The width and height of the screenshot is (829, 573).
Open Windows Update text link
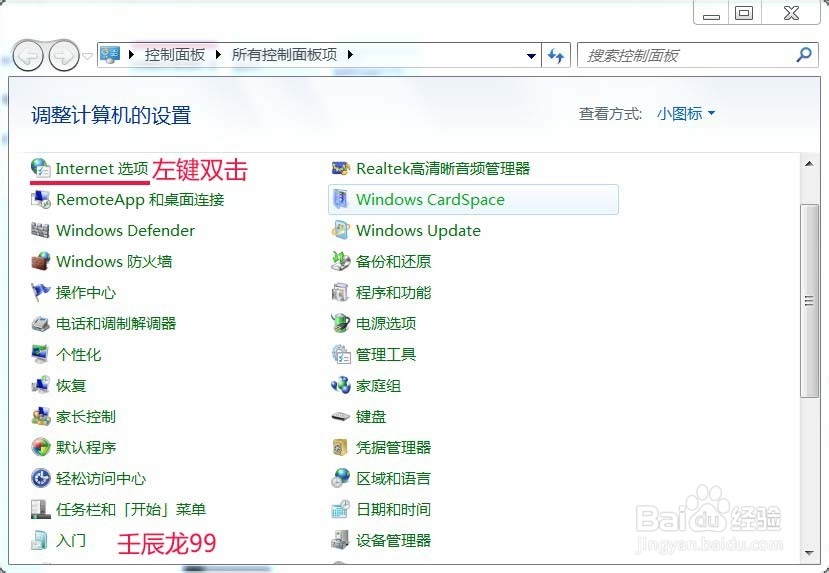pyautogui.click(x=418, y=230)
